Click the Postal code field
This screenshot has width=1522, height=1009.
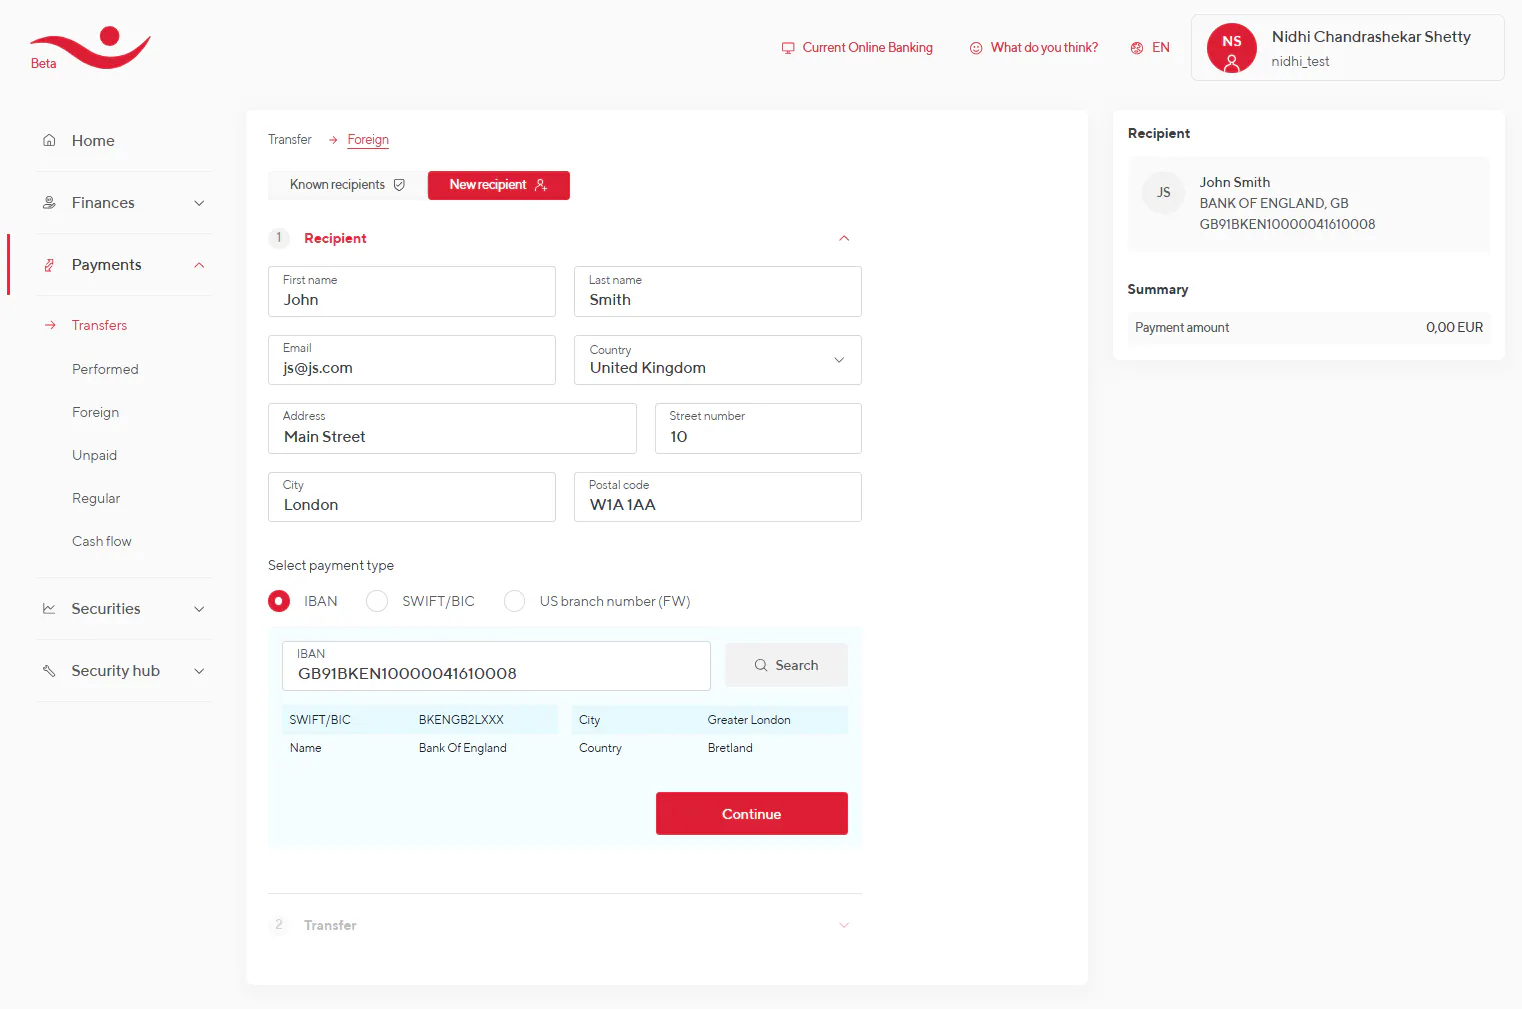pyautogui.click(x=718, y=497)
